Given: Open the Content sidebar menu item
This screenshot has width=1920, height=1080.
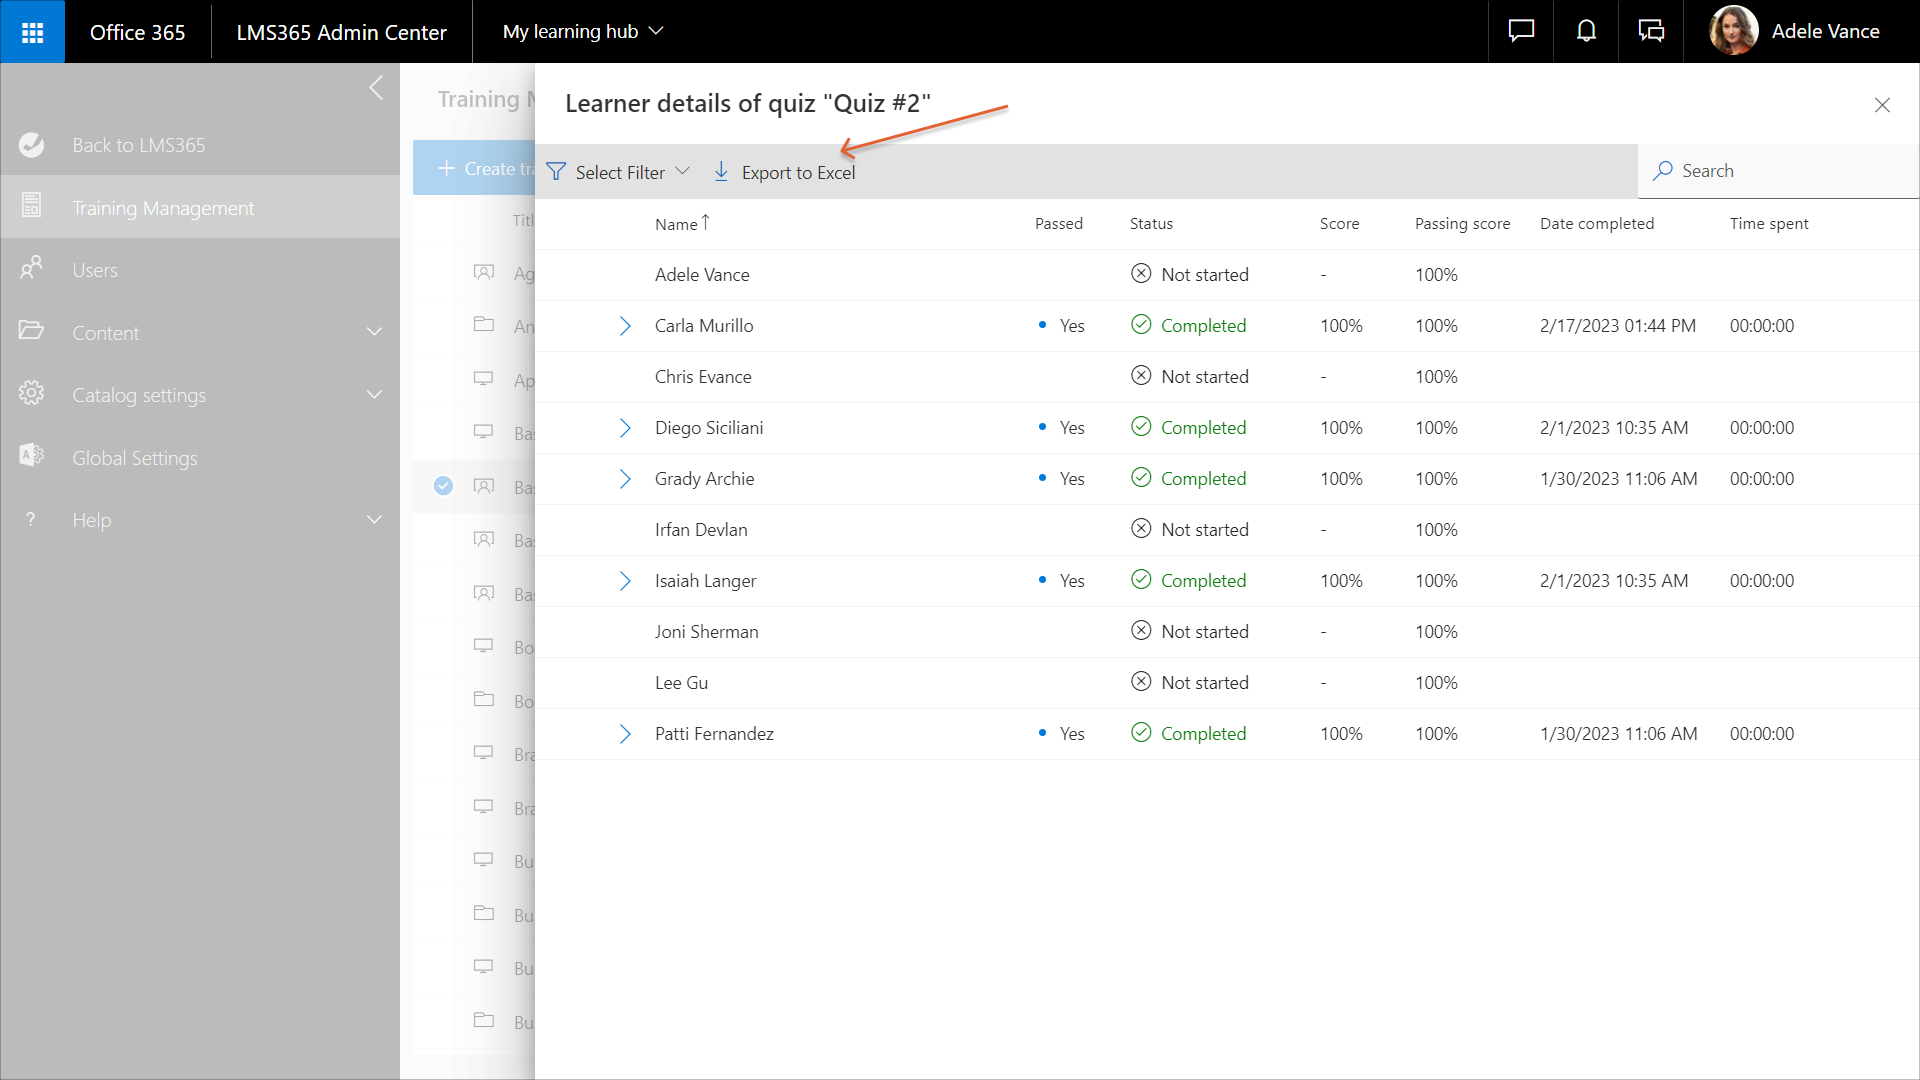Looking at the screenshot, I should click(106, 333).
